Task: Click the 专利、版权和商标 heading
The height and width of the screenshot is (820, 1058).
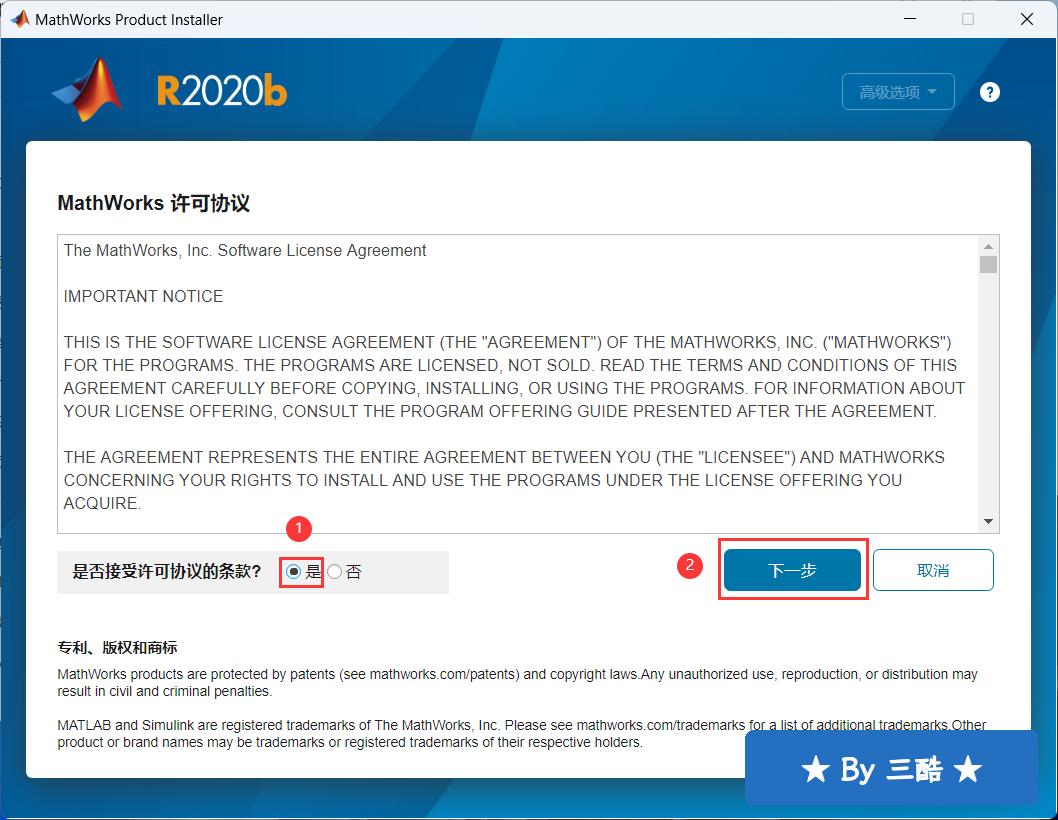Action: pyautogui.click(x=117, y=648)
